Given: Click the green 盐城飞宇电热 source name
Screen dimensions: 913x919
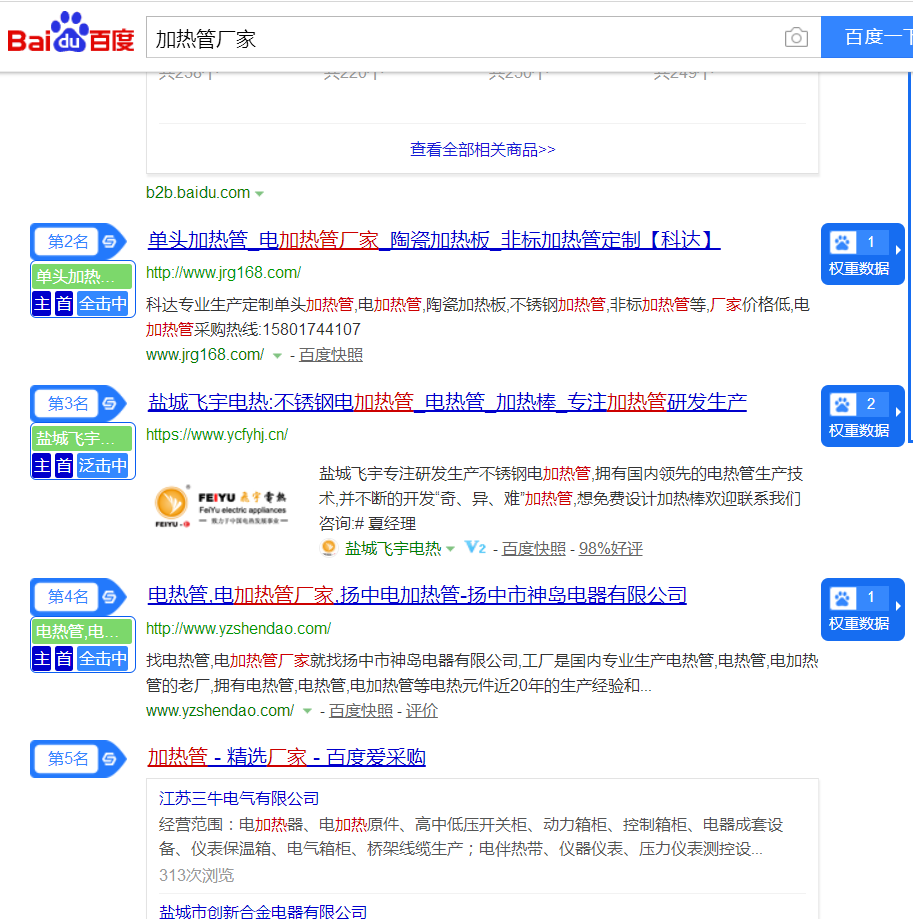Looking at the screenshot, I should (393, 549).
